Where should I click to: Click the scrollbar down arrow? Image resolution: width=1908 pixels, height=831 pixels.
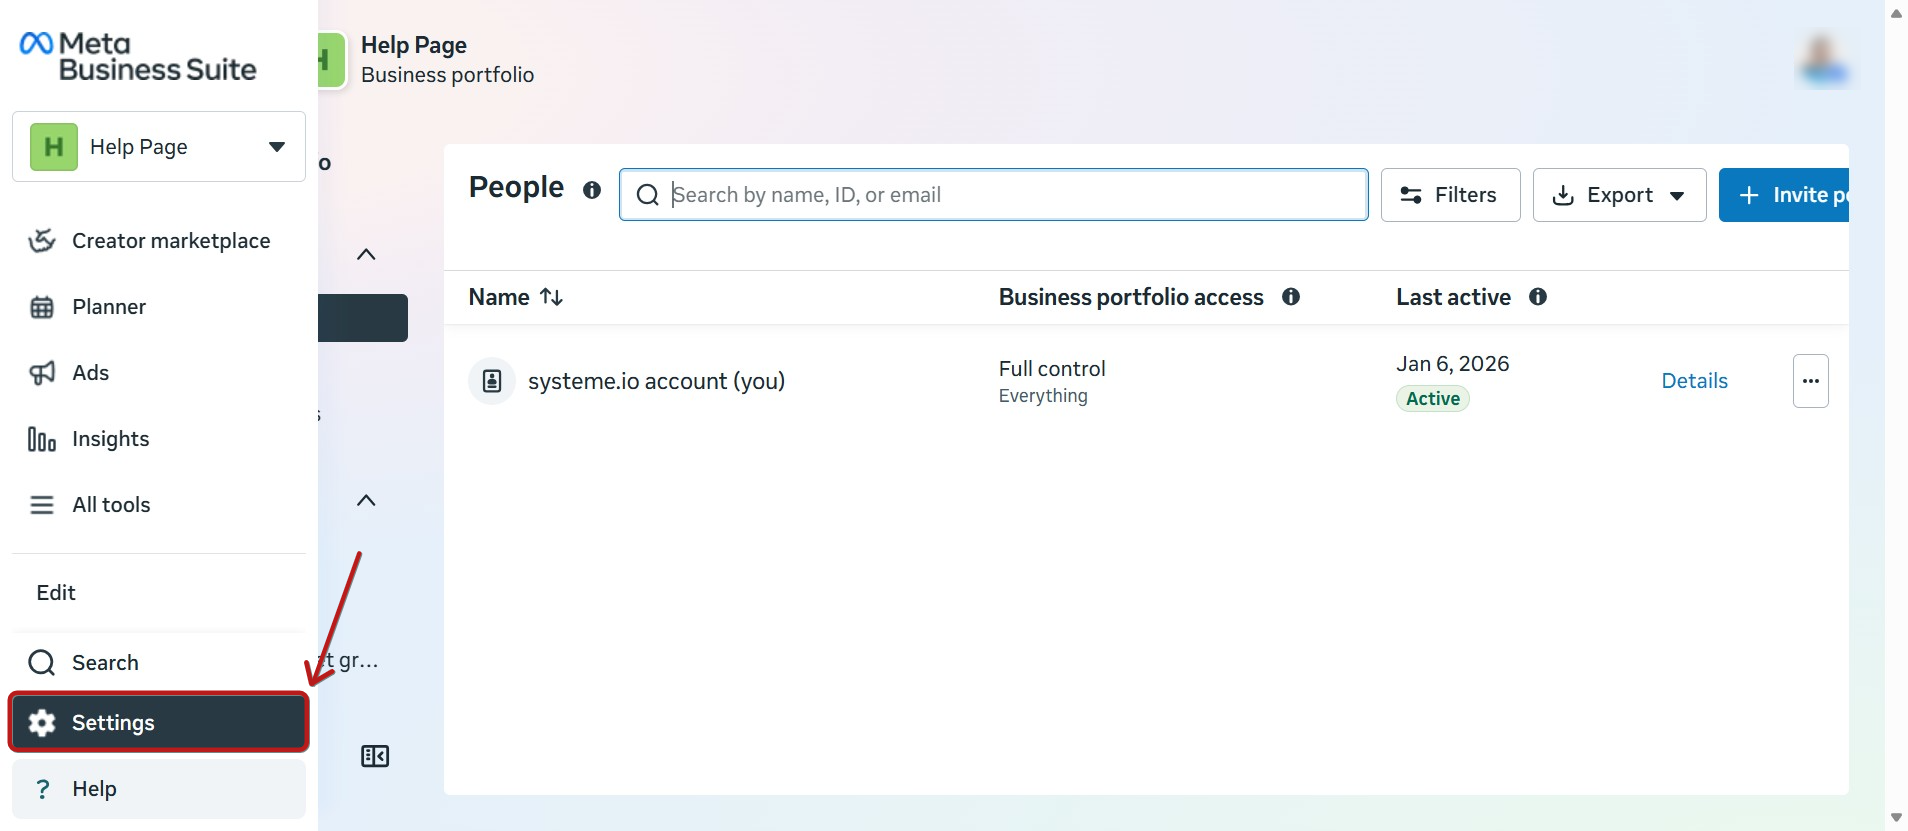click(1896, 818)
